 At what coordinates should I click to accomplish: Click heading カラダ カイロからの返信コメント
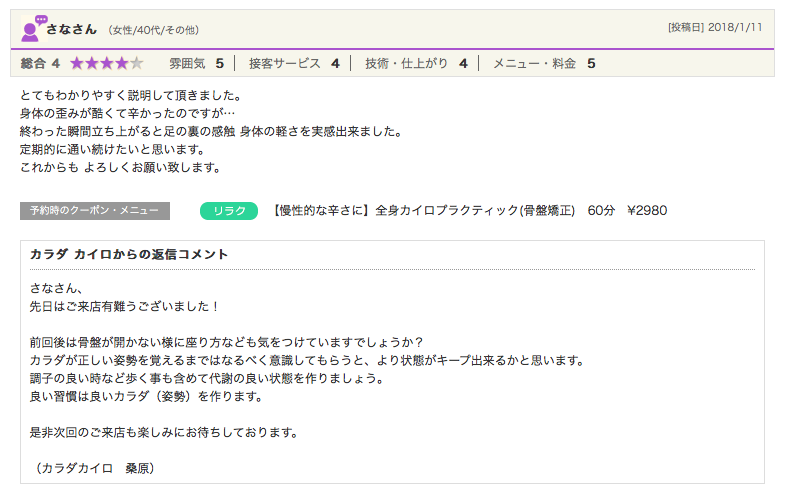129,254
